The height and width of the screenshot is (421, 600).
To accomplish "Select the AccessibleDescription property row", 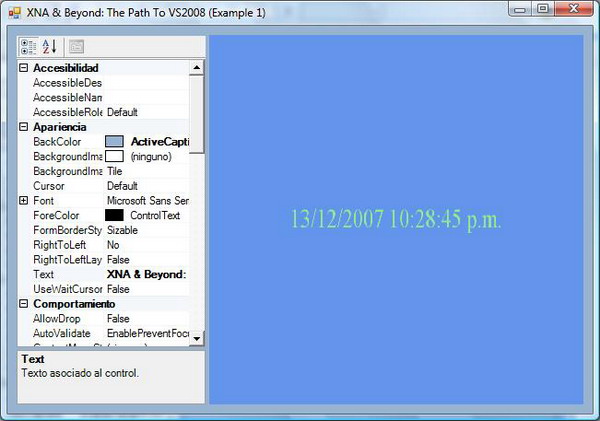I will pos(103,83).
